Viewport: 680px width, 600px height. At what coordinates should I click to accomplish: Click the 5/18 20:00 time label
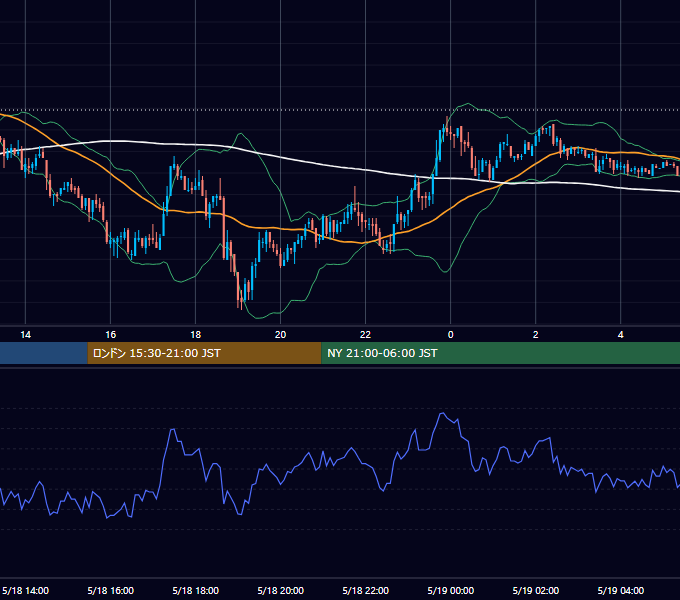281,590
